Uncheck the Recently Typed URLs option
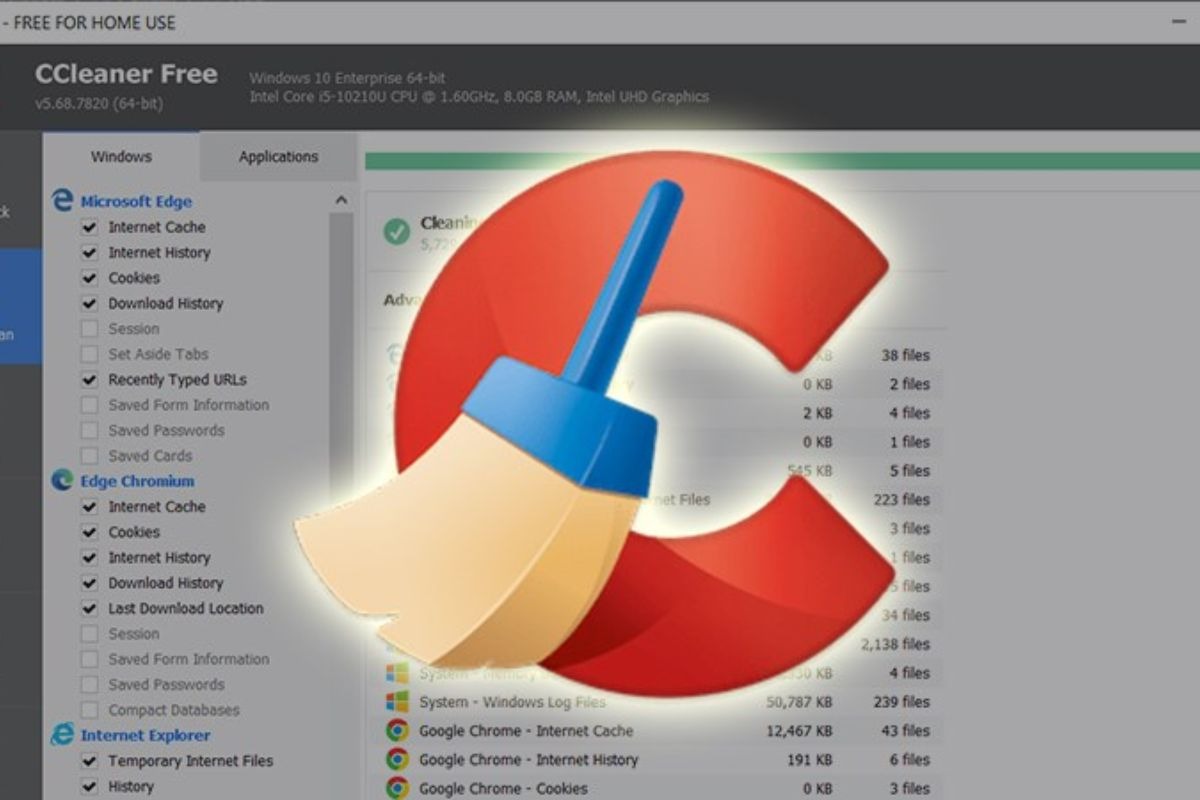The width and height of the screenshot is (1200, 800). pyautogui.click(x=89, y=380)
